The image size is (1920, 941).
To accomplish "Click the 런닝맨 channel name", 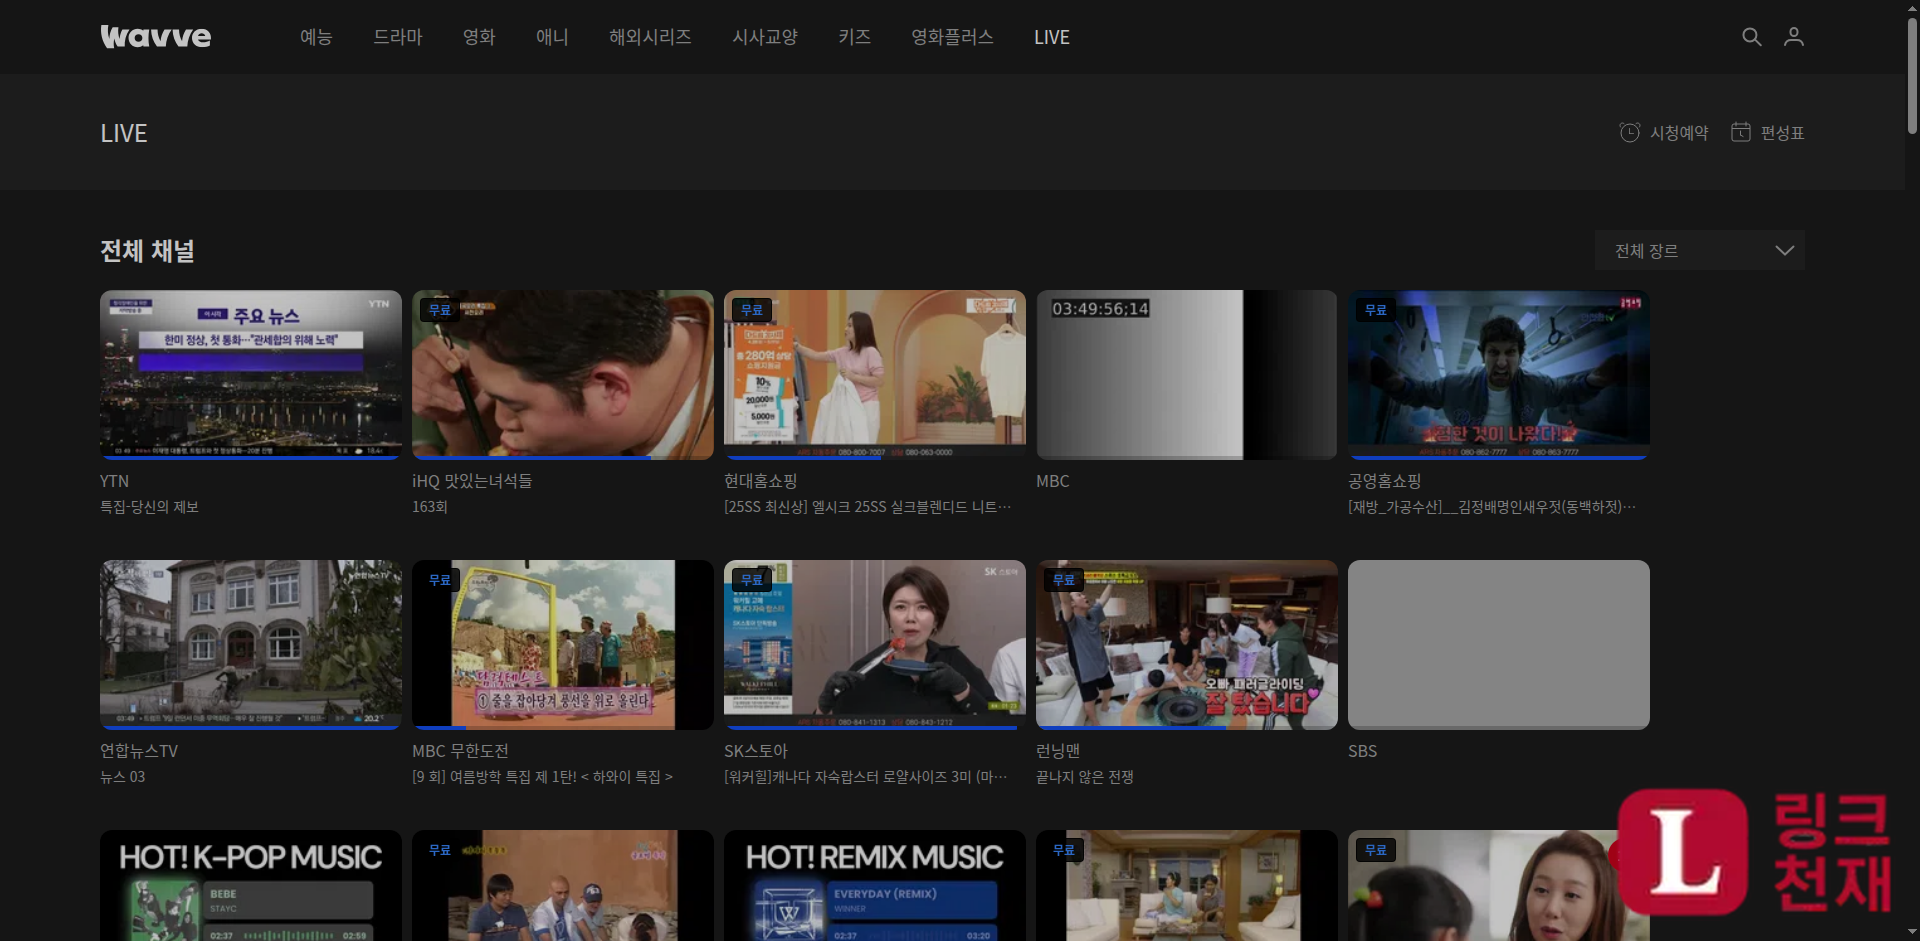I will tap(1058, 751).
